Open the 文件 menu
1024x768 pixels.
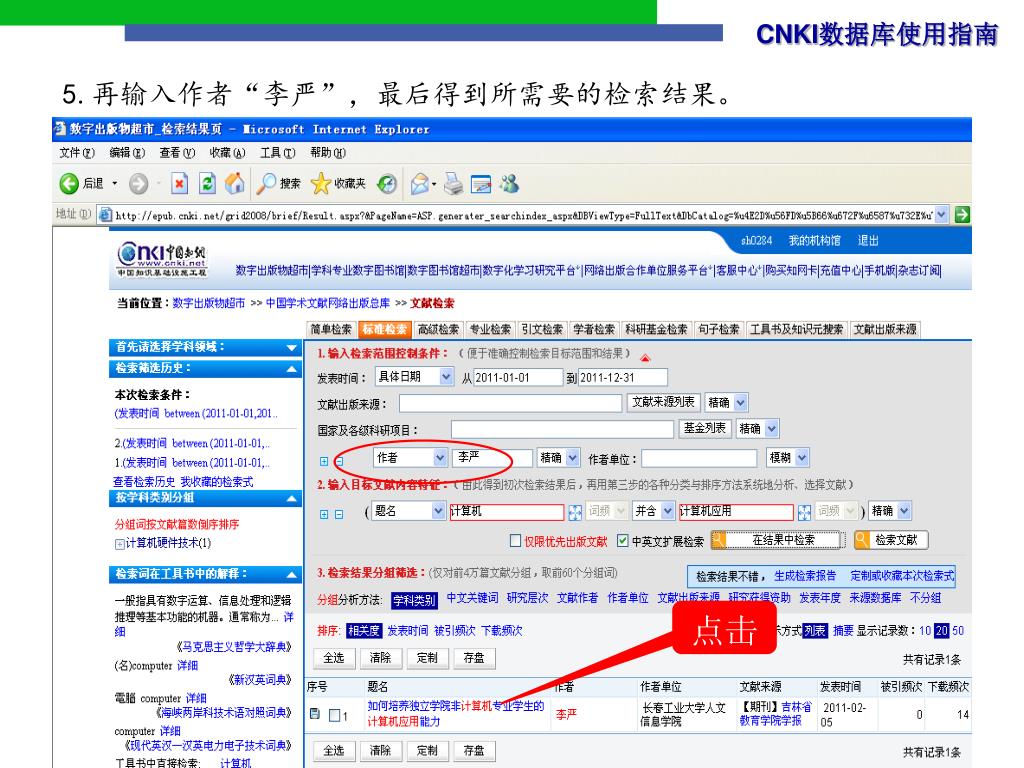[76, 153]
